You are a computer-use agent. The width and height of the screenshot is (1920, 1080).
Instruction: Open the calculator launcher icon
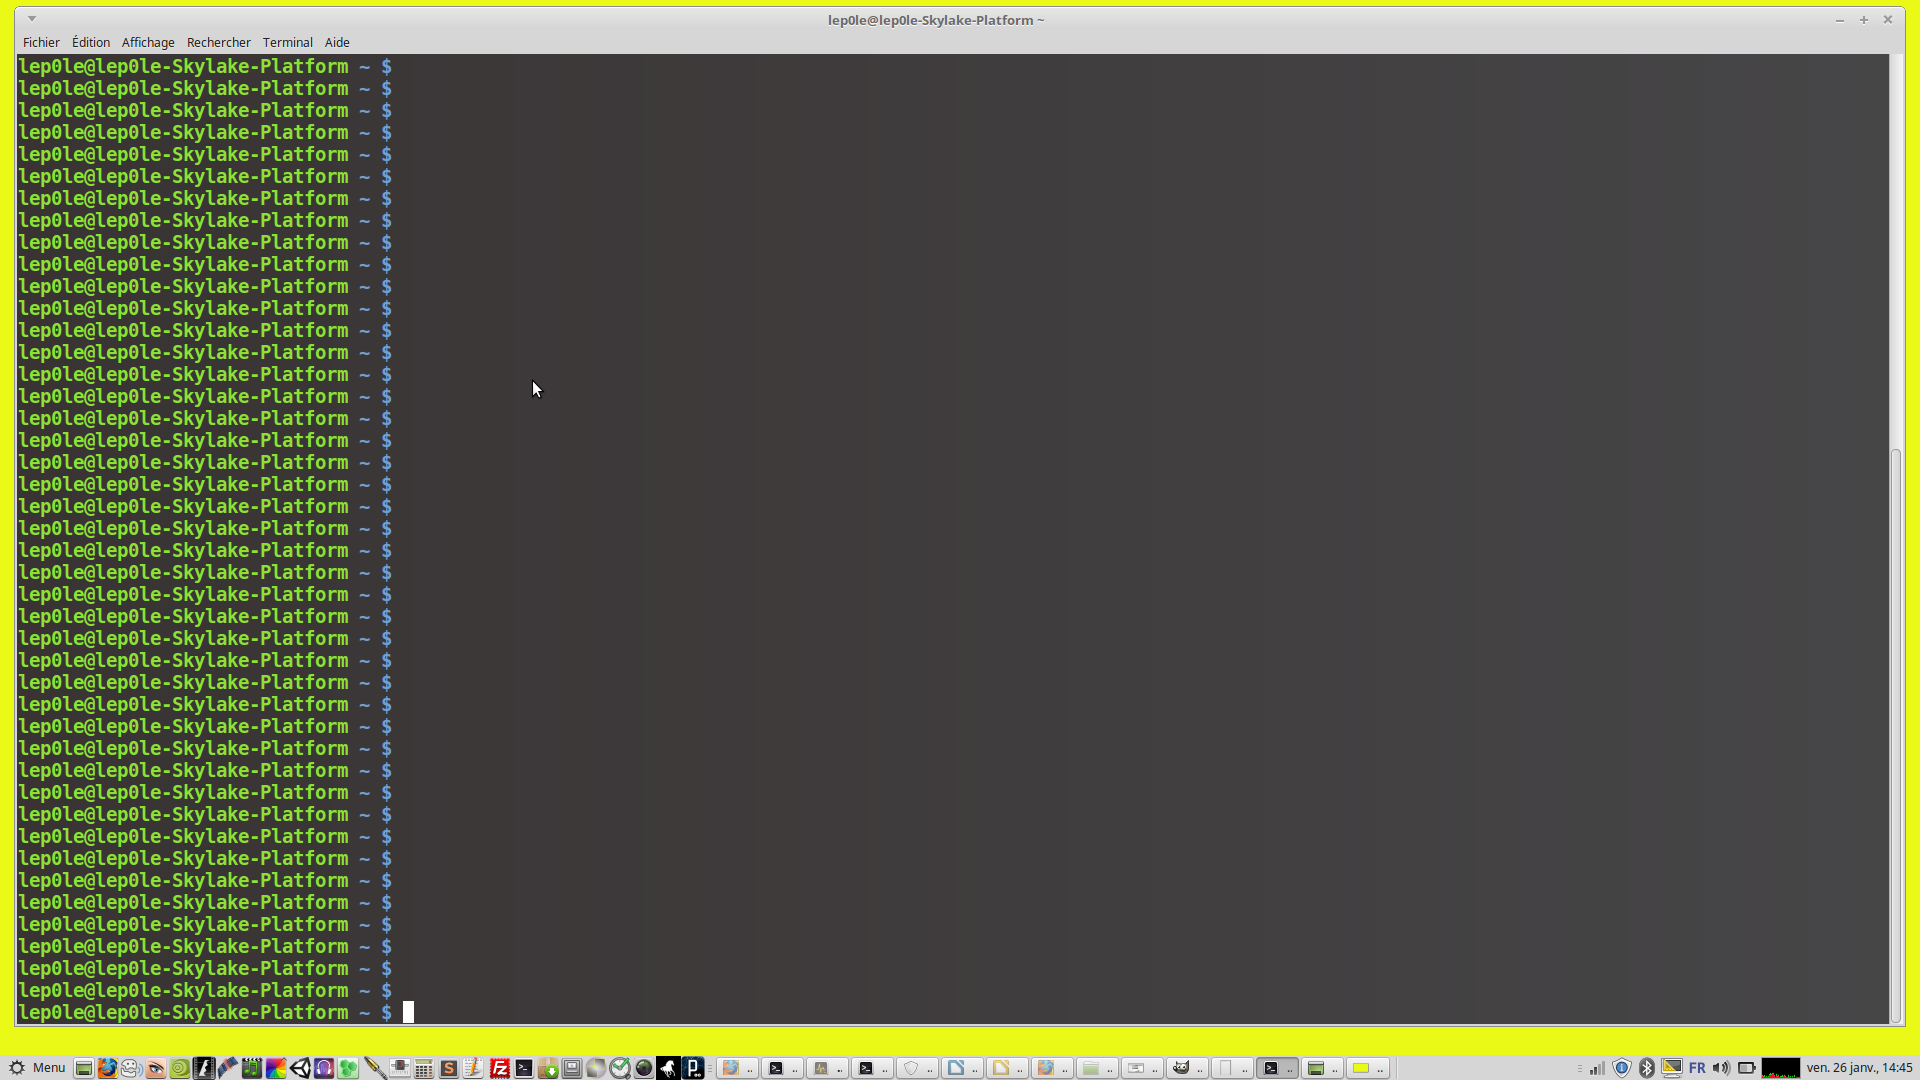(424, 1068)
